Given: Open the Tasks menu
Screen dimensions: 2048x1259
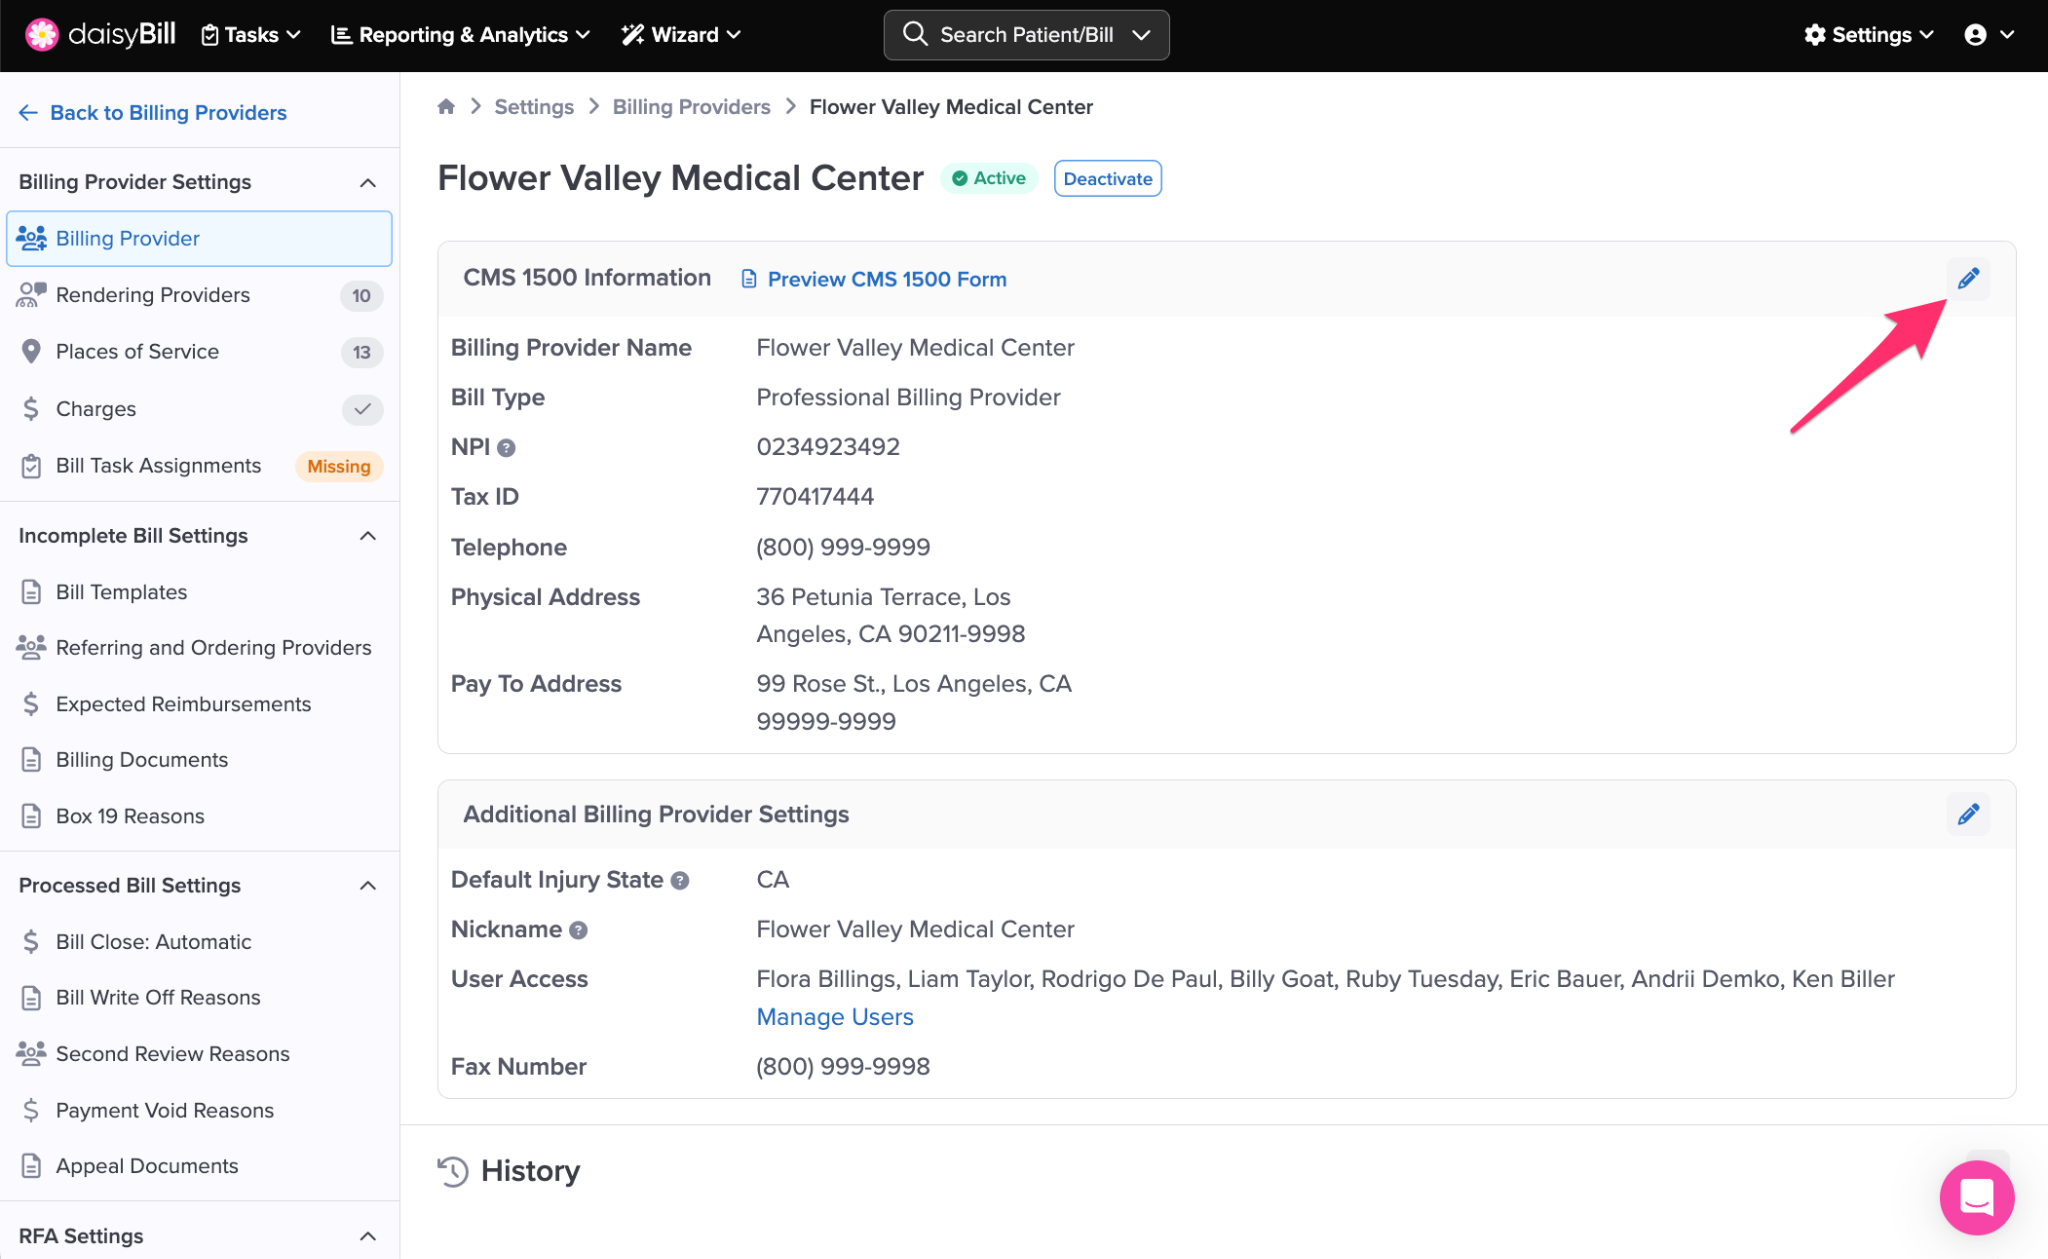Looking at the screenshot, I should tap(251, 35).
